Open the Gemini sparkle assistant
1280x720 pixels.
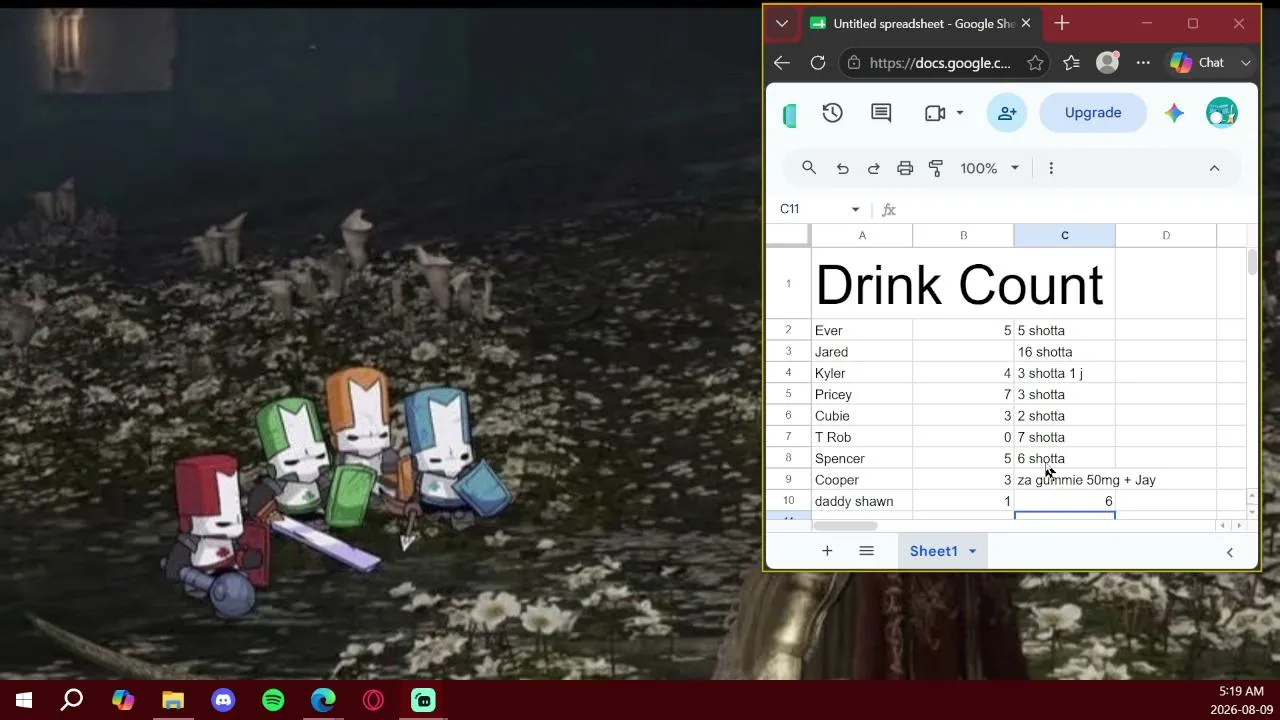[1174, 113]
